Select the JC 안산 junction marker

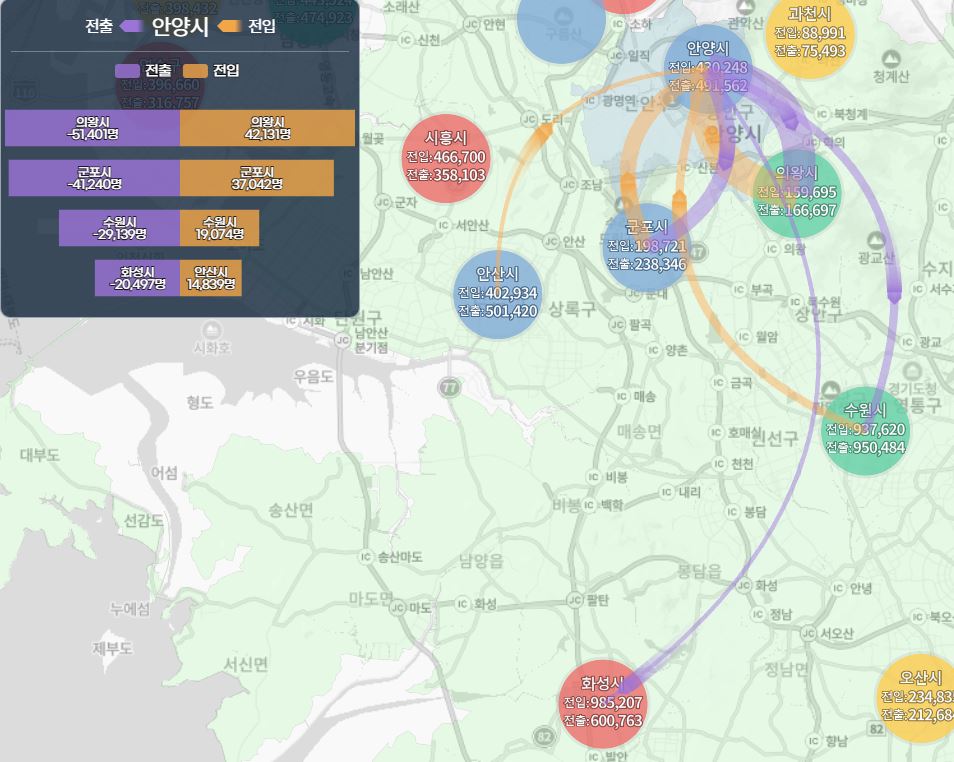(x=551, y=242)
